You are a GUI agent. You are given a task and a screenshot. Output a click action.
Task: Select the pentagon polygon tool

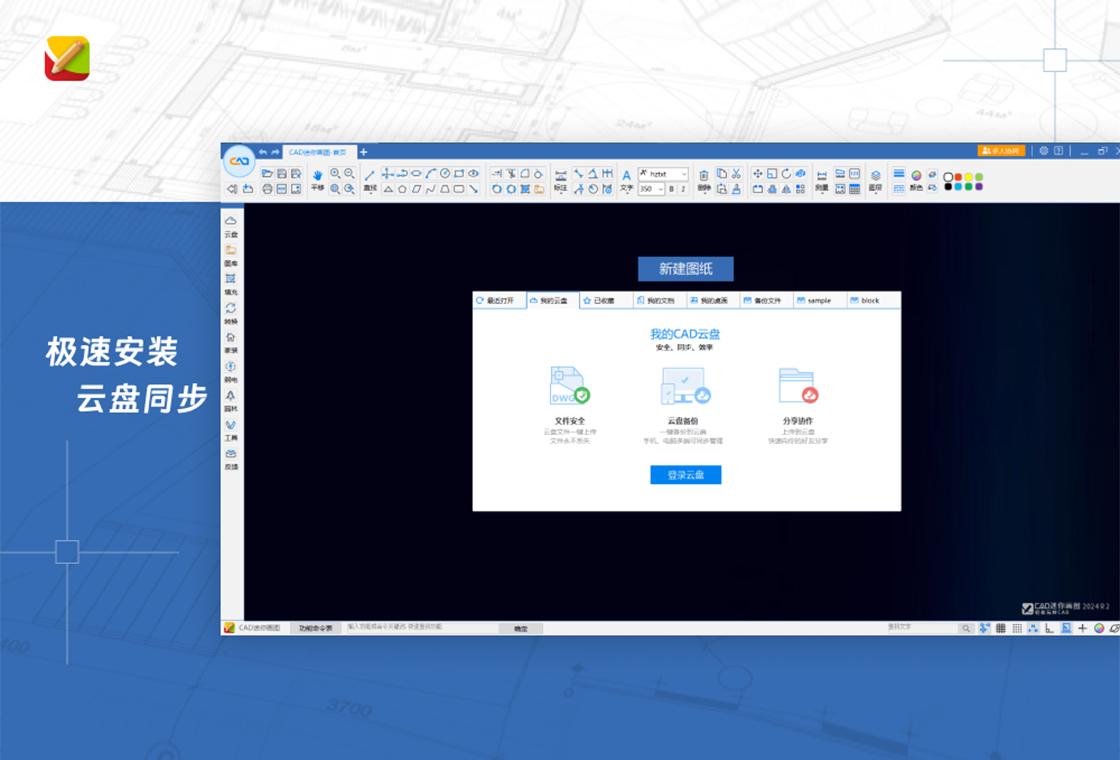(x=402, y=189)
